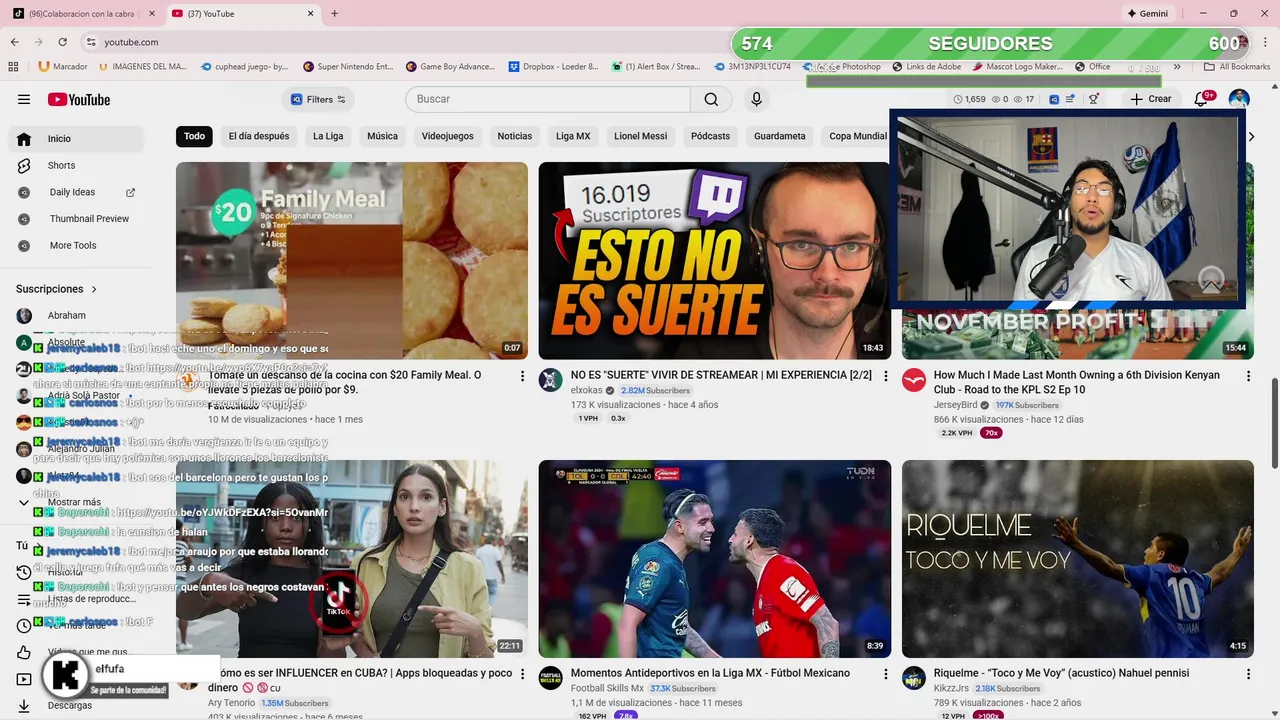Viewport: 1280px width, 720px height.
Task: Open options menu for the $20 Family Meal video
Action: pos(522,376)
